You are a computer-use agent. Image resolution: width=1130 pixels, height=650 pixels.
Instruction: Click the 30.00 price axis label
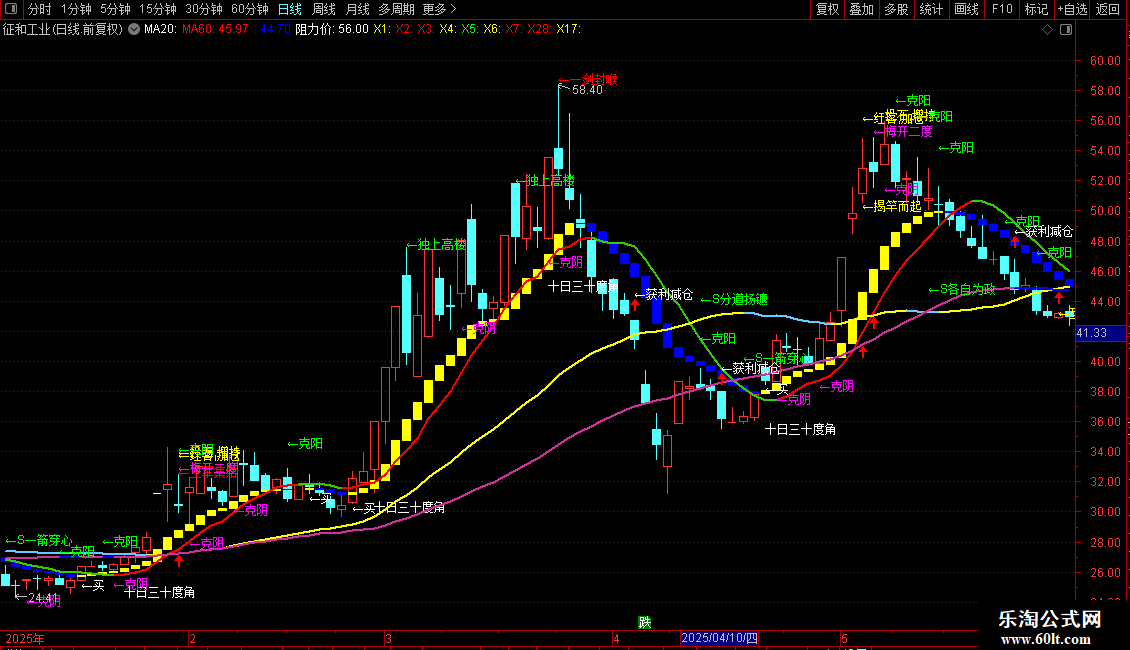coord(1105,512)
